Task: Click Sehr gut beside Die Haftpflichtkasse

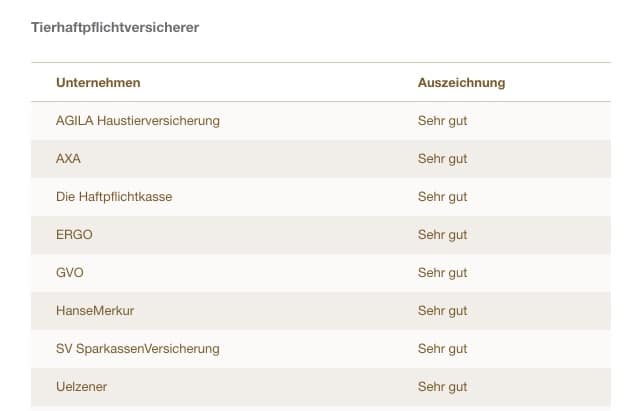Action: (442, 197)
